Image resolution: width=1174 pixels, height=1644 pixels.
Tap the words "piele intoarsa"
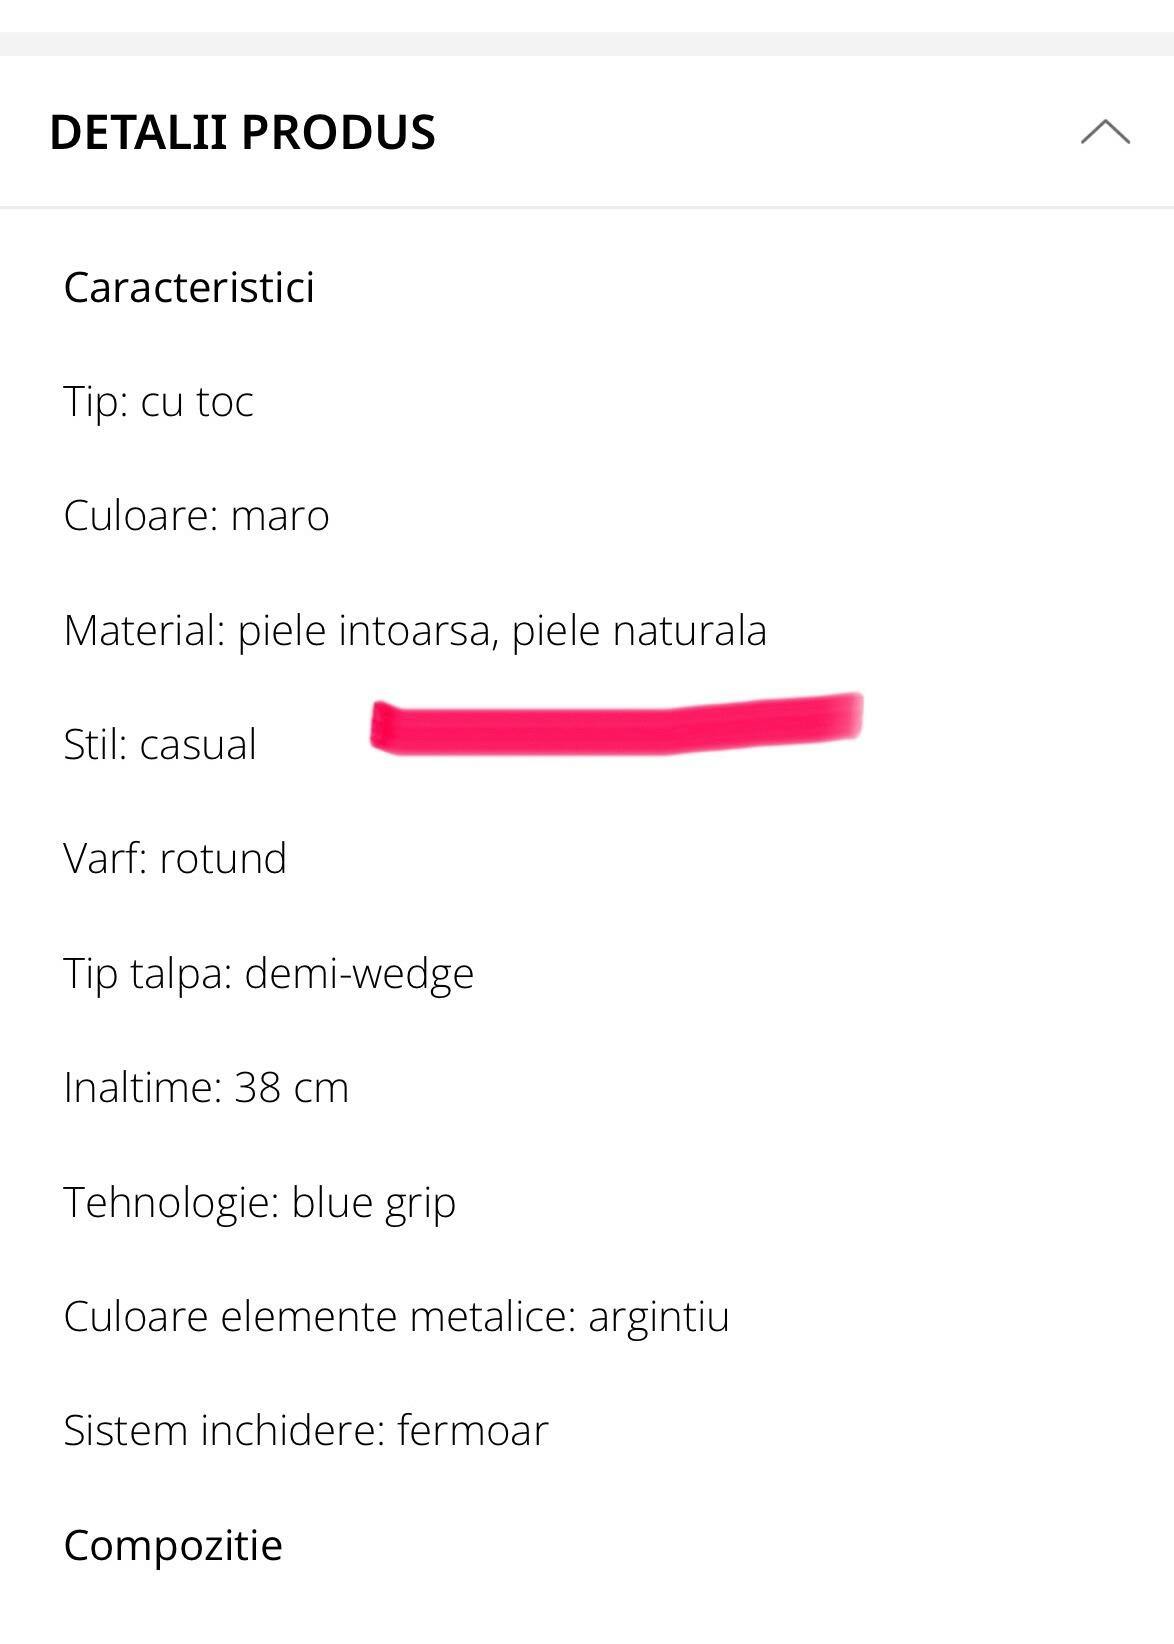366,631
